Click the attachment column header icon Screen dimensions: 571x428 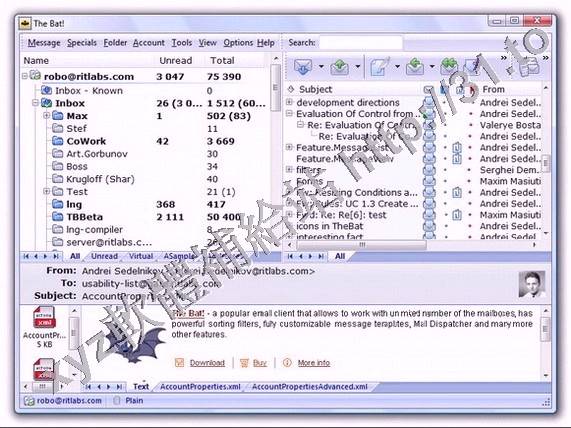point(459,89)
